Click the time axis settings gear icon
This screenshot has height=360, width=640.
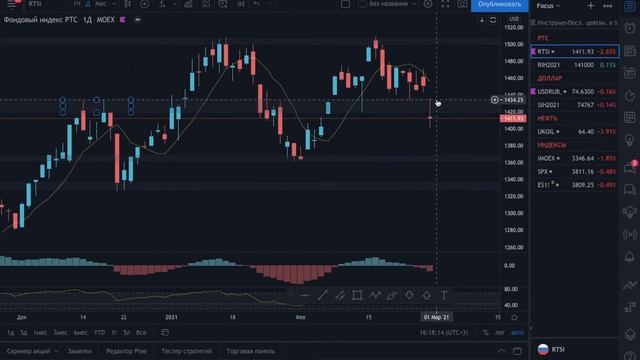point(514,317)
